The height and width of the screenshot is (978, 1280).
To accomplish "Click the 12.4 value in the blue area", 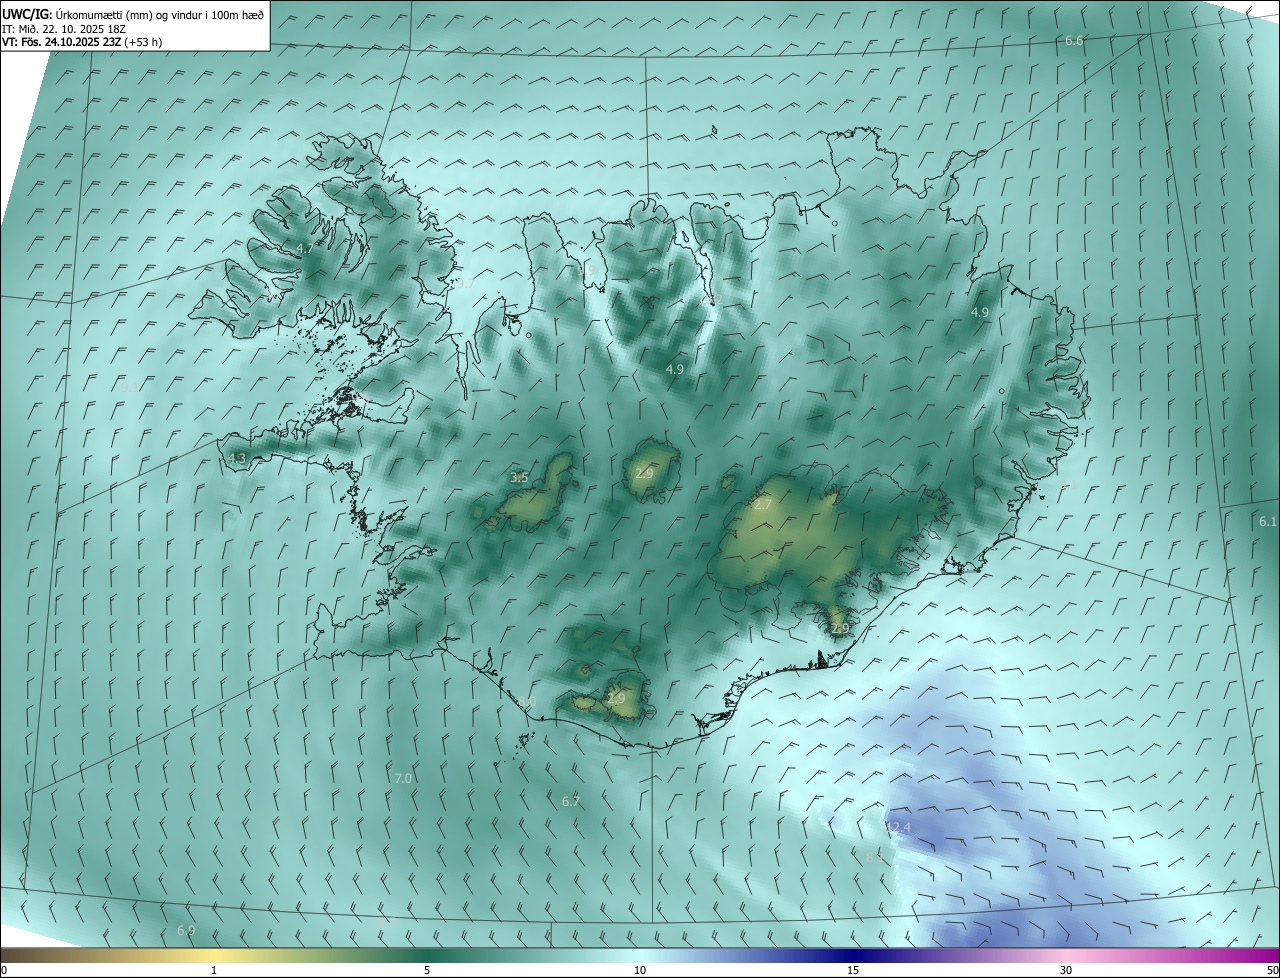I will pyautogui.click(x=898, y=828).
